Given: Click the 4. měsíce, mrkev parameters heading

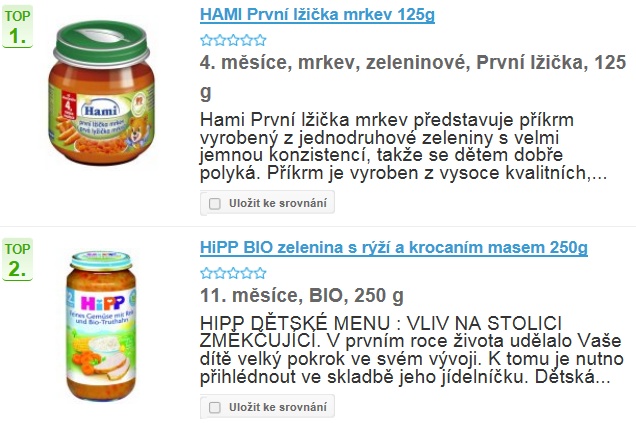Looking at the screenshot, I should click(x=413, y=77).
